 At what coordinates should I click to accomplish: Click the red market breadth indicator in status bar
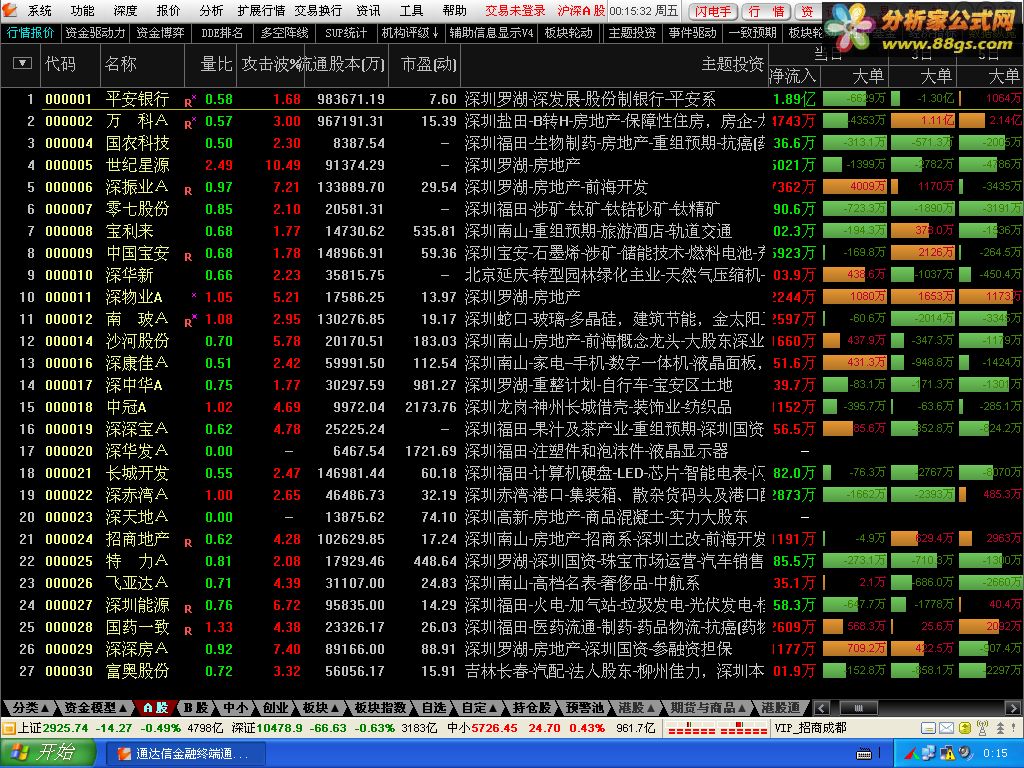(718, 728)
